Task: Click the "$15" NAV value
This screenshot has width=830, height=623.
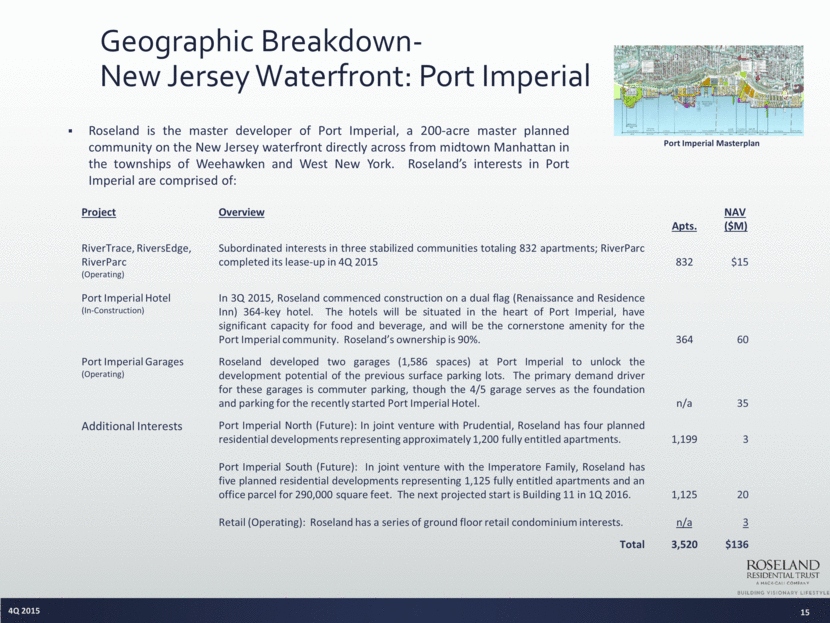Action: [739, 262]
